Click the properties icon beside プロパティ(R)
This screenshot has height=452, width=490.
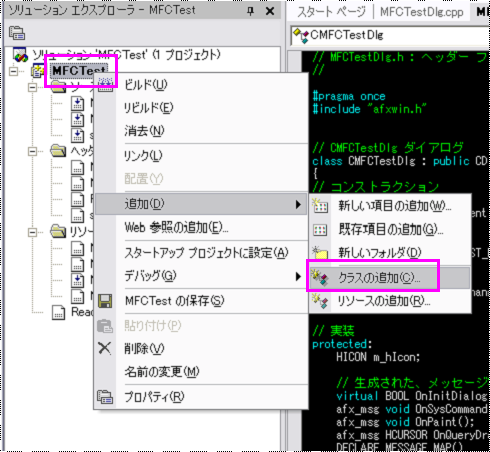105,397
